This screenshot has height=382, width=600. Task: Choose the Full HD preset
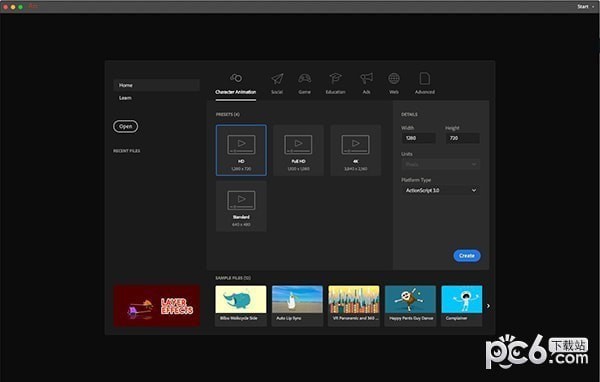[298, 150]
